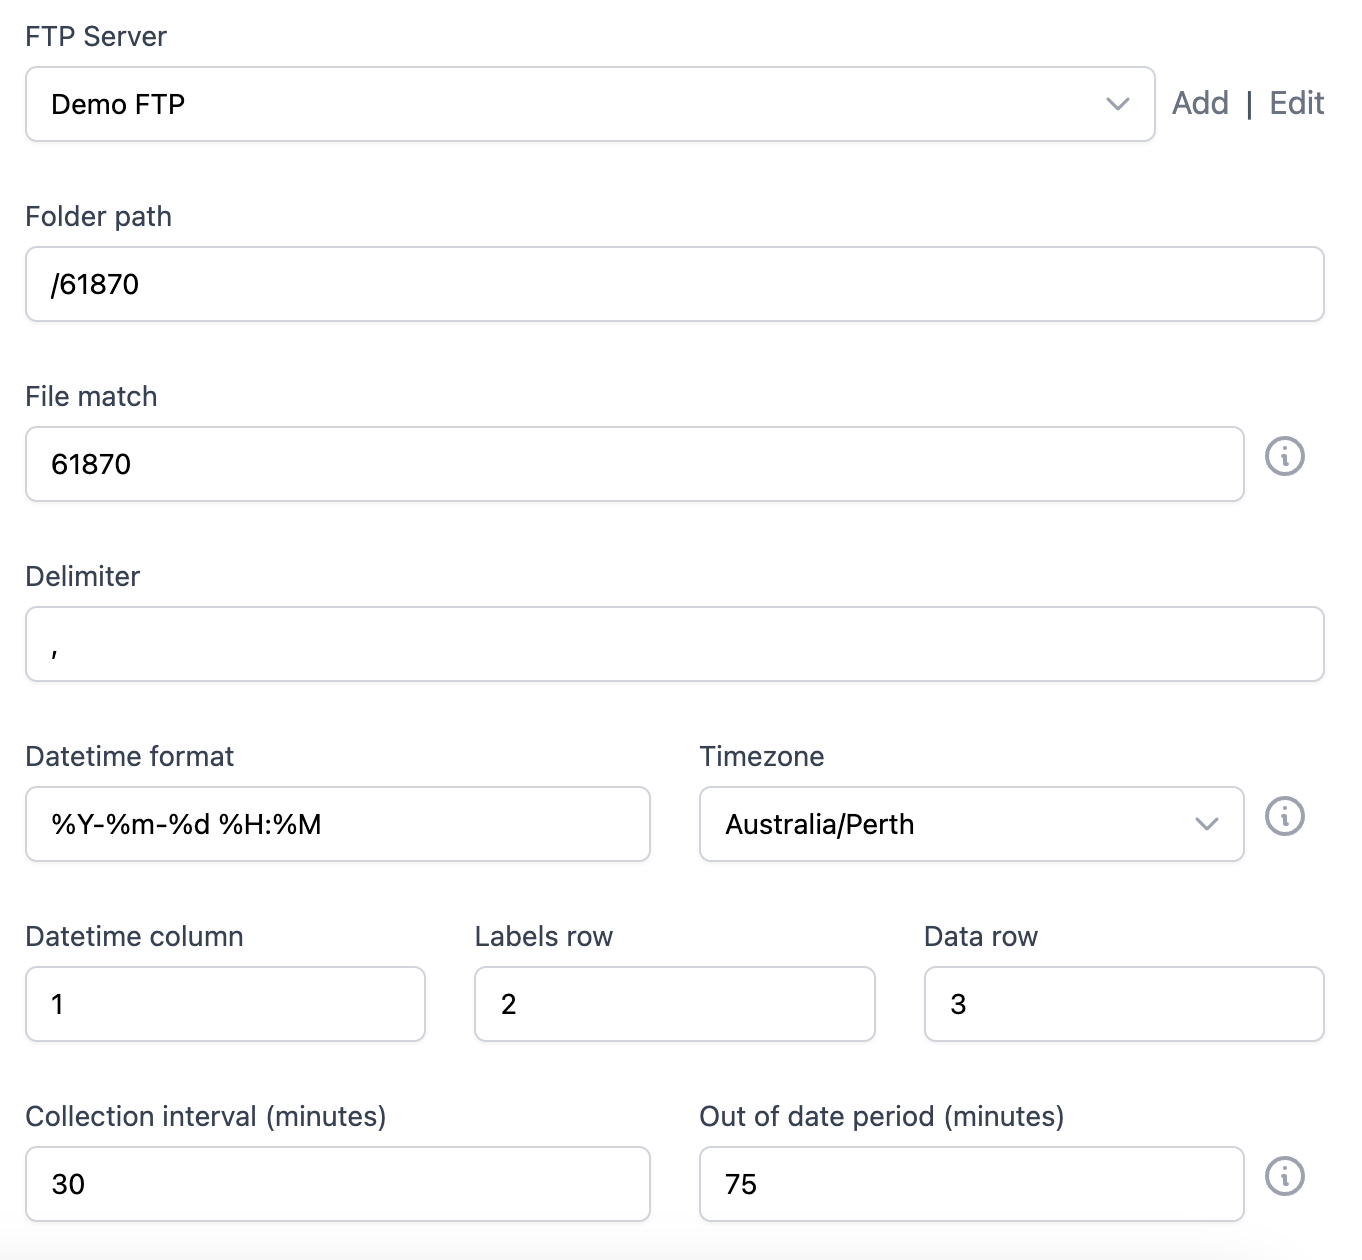Image resolution: width=1362 pixels, height=1260 pixels.
Task: Select the Datetime column field
Action: click(x=225, y=1004)
